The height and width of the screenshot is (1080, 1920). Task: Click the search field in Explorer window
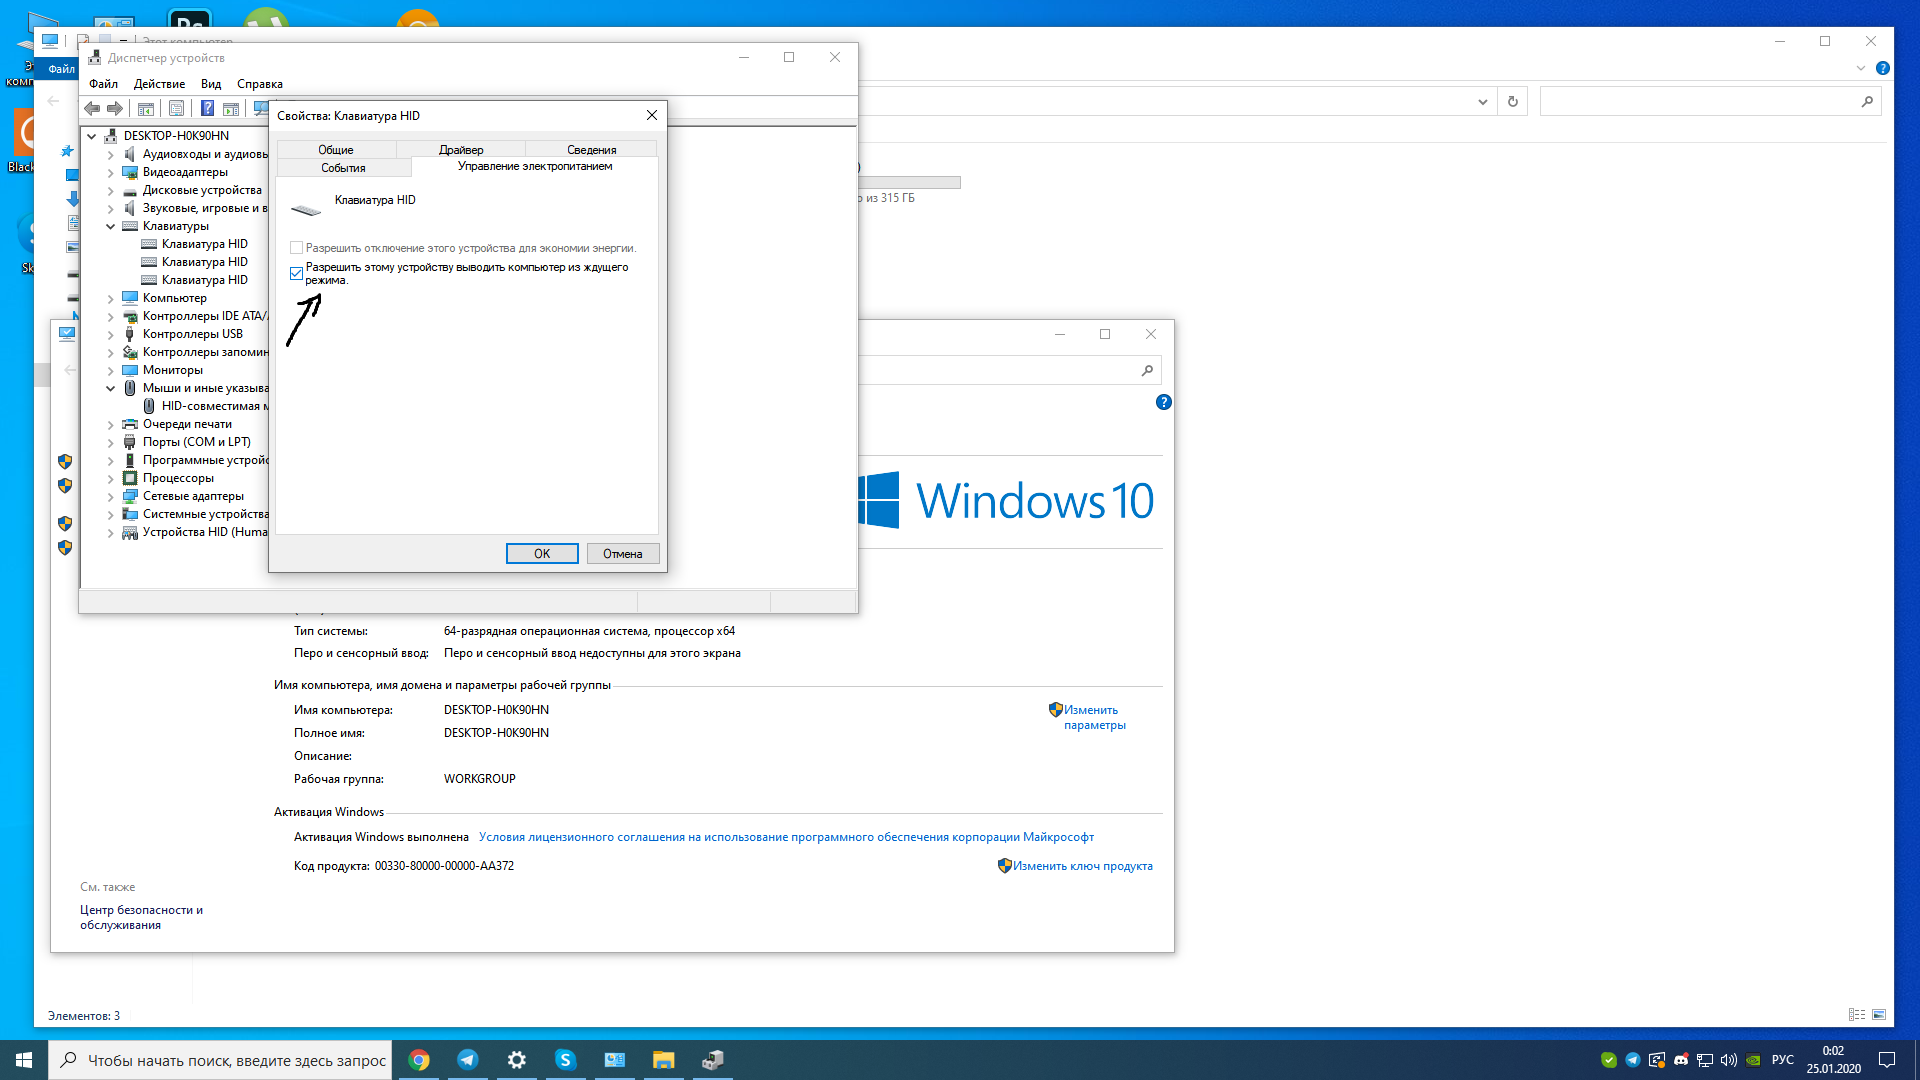[x=1710, y=101]
